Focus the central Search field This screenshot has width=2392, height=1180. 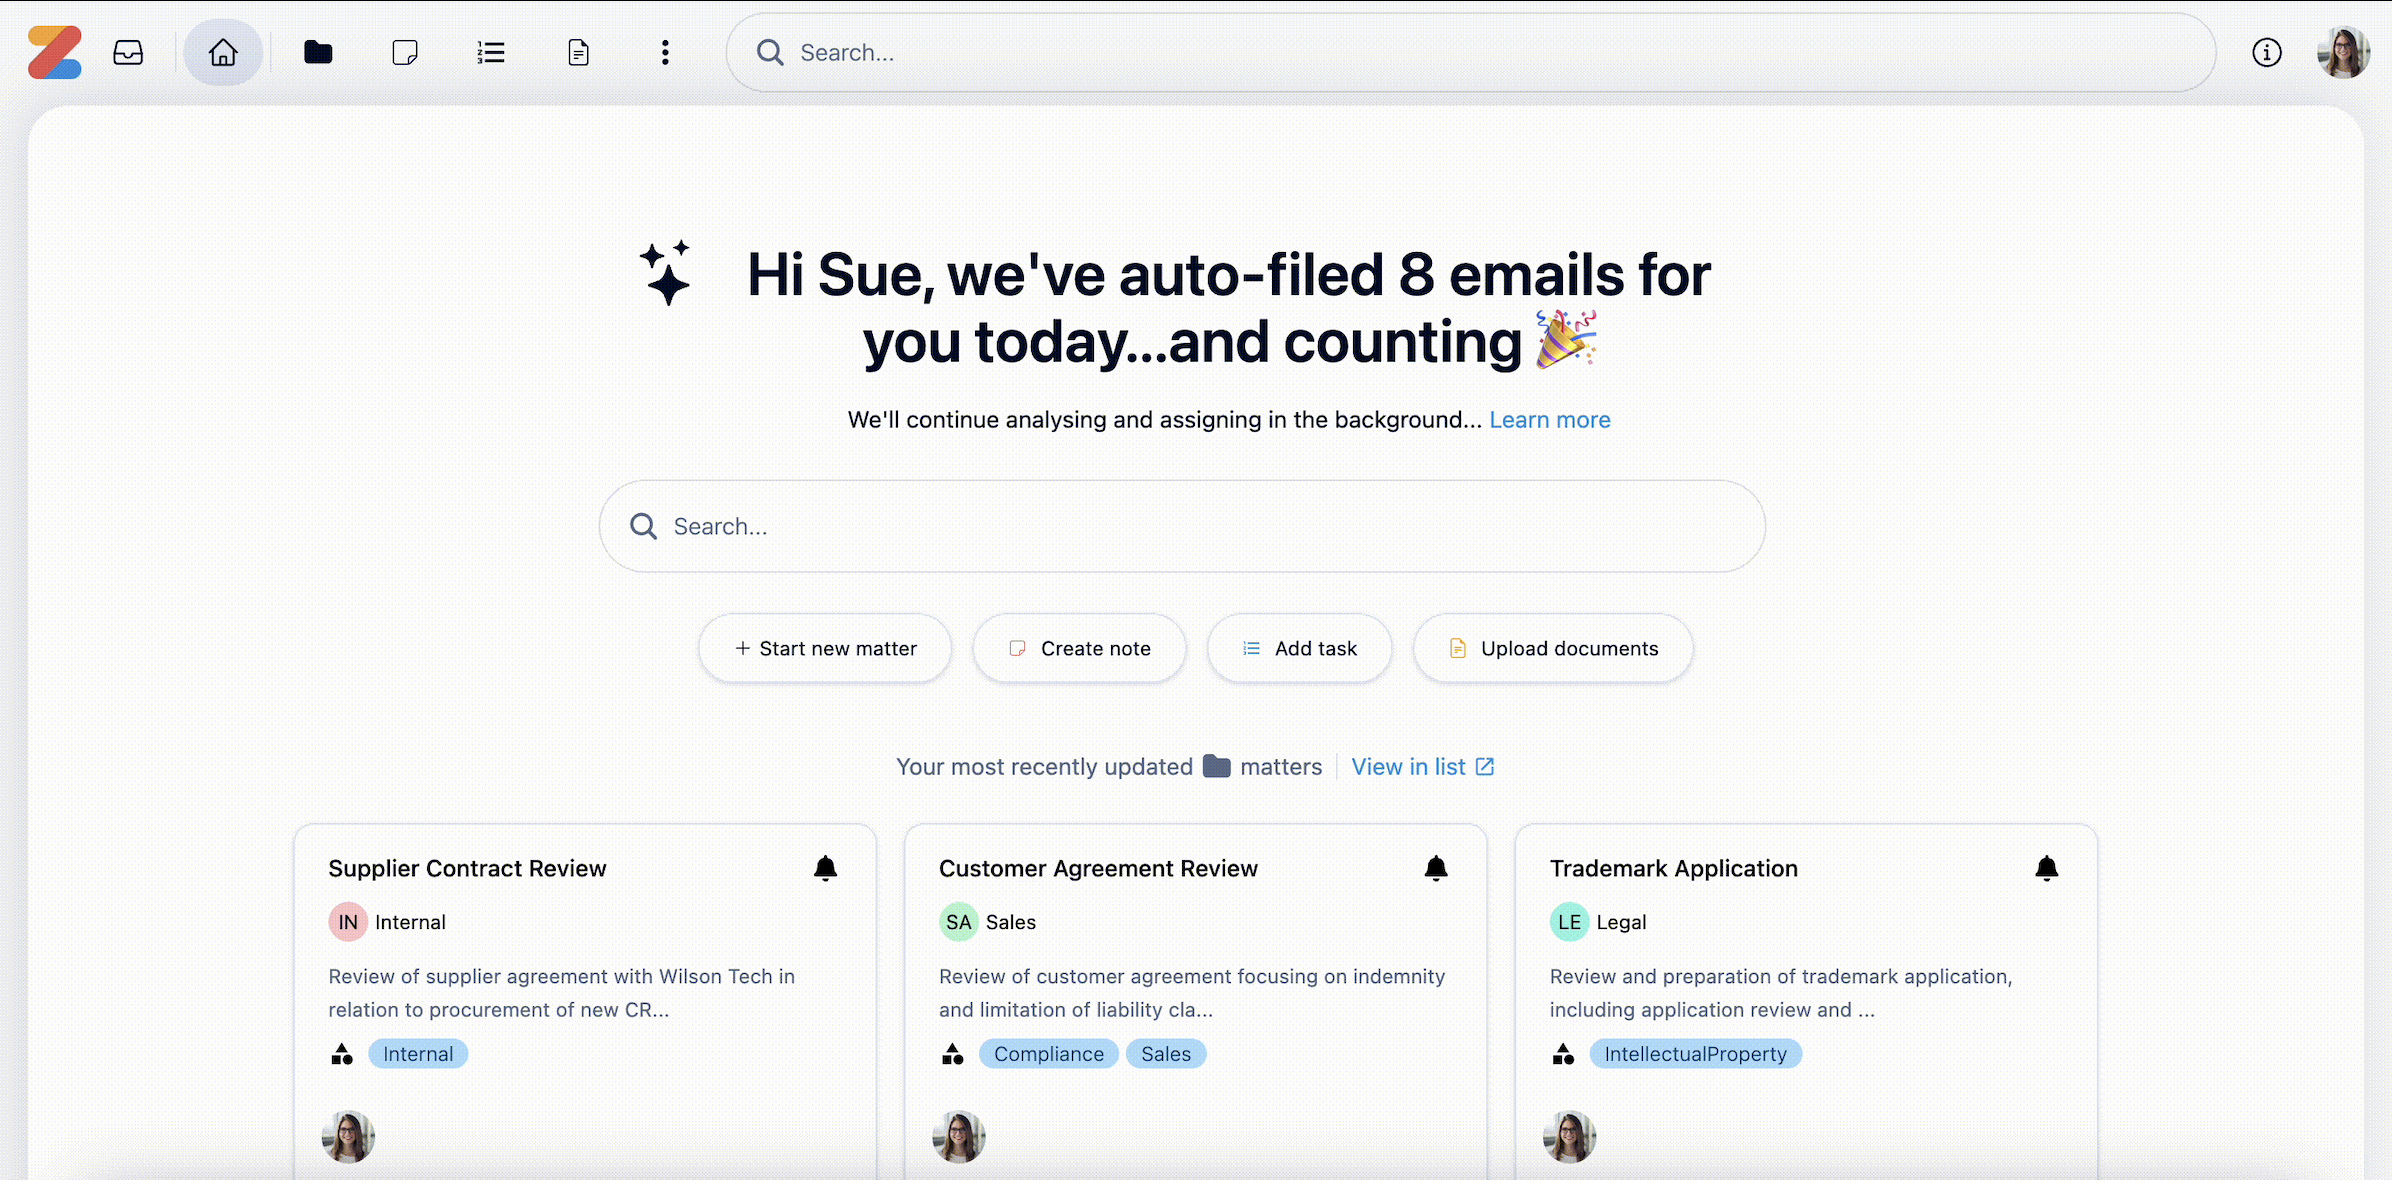click(1180, 527)
